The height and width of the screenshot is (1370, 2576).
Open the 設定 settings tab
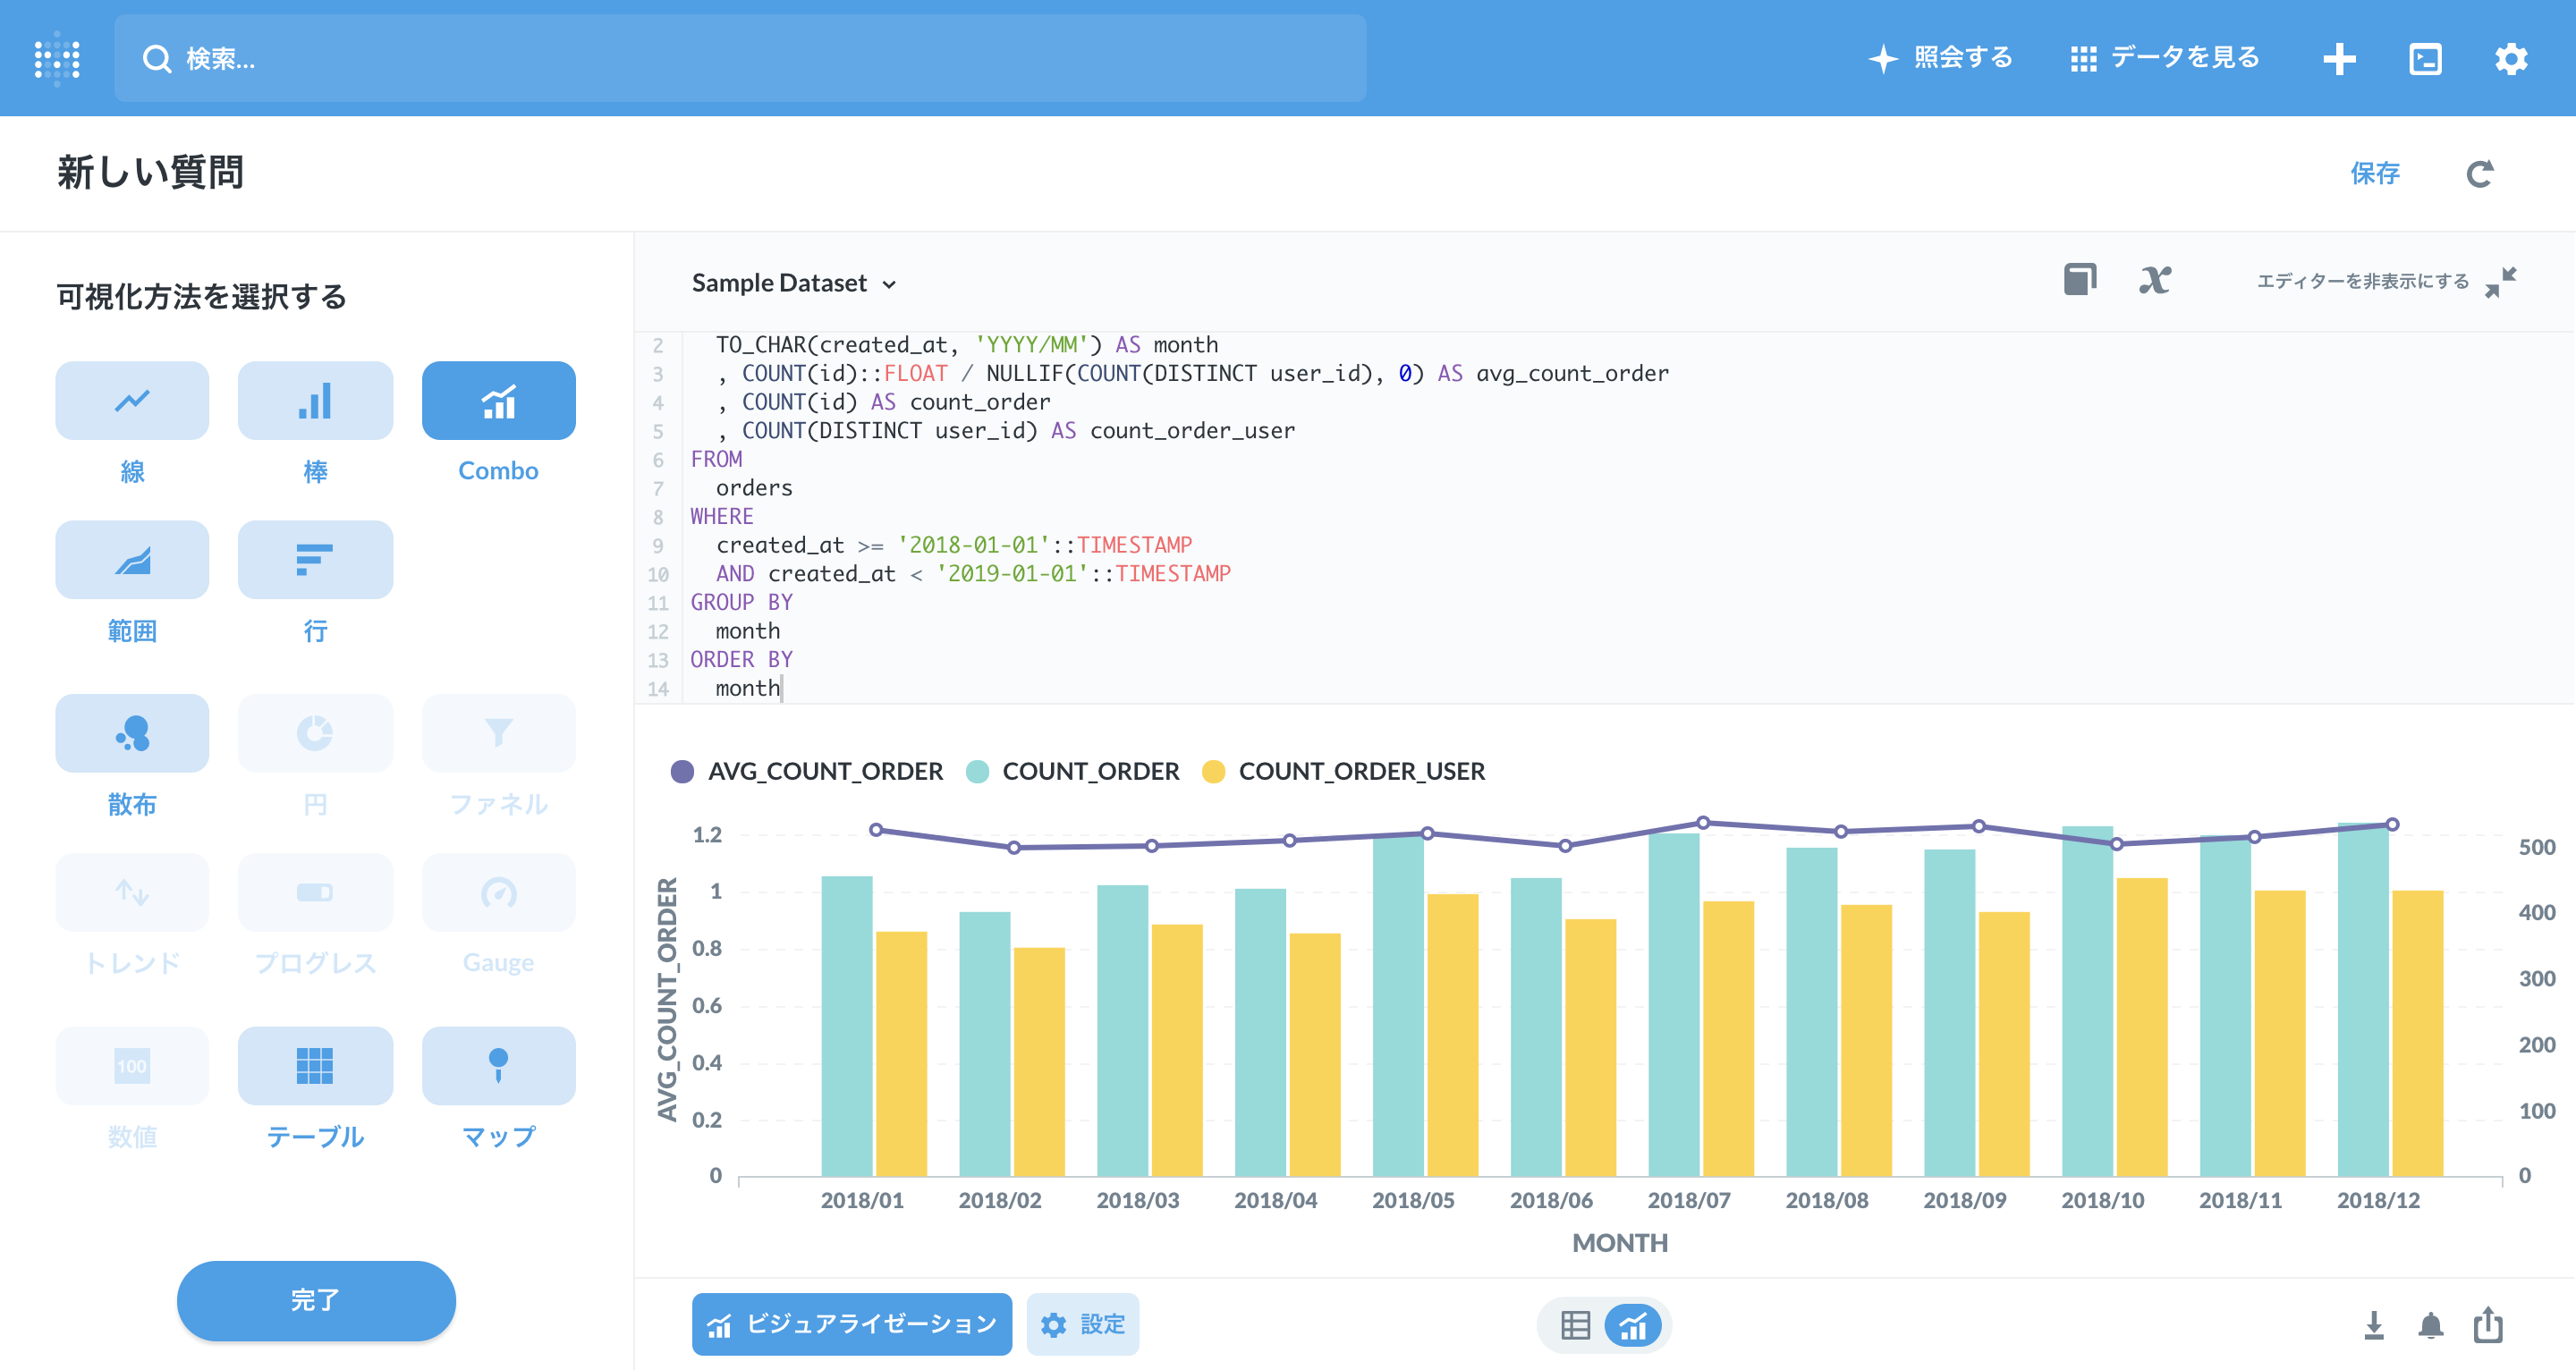[1083, 1325]
